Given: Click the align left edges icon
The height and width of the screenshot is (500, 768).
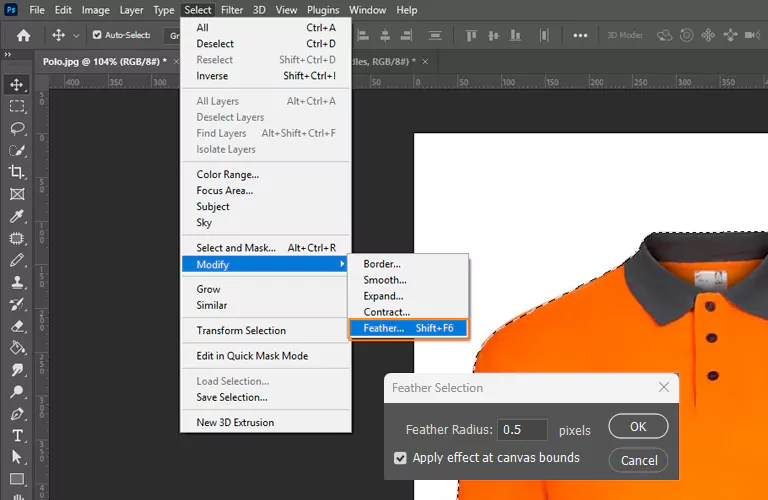Looking at the screenshot, I should pyautogui.click(x=363, y=35).
